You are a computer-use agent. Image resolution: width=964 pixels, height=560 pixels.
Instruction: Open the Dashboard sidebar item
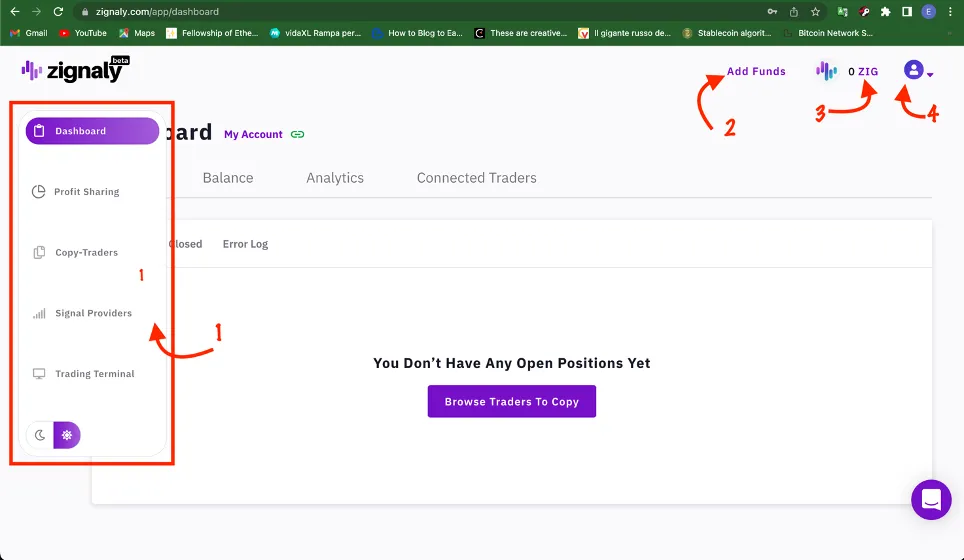[x=92, y=131]
